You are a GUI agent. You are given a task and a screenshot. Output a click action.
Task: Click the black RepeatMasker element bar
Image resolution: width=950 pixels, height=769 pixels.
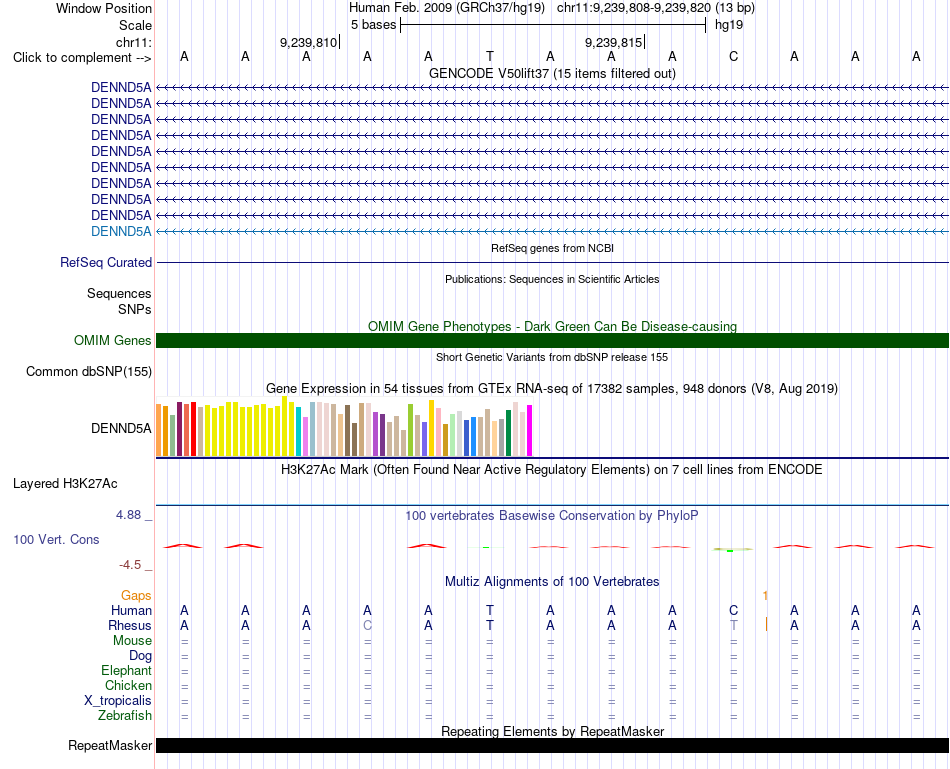[552, 745]
